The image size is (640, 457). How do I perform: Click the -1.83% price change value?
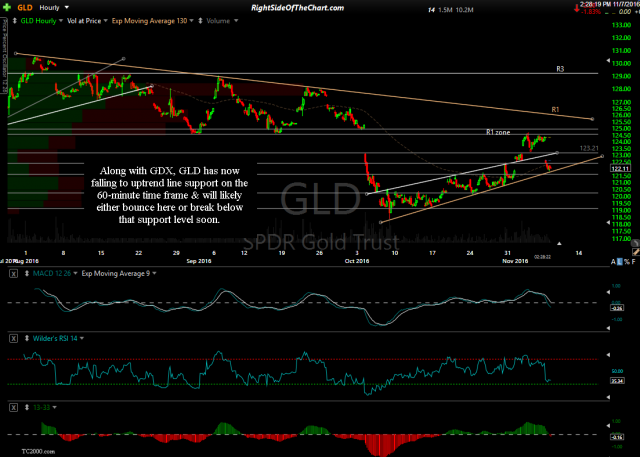point(591,12)
